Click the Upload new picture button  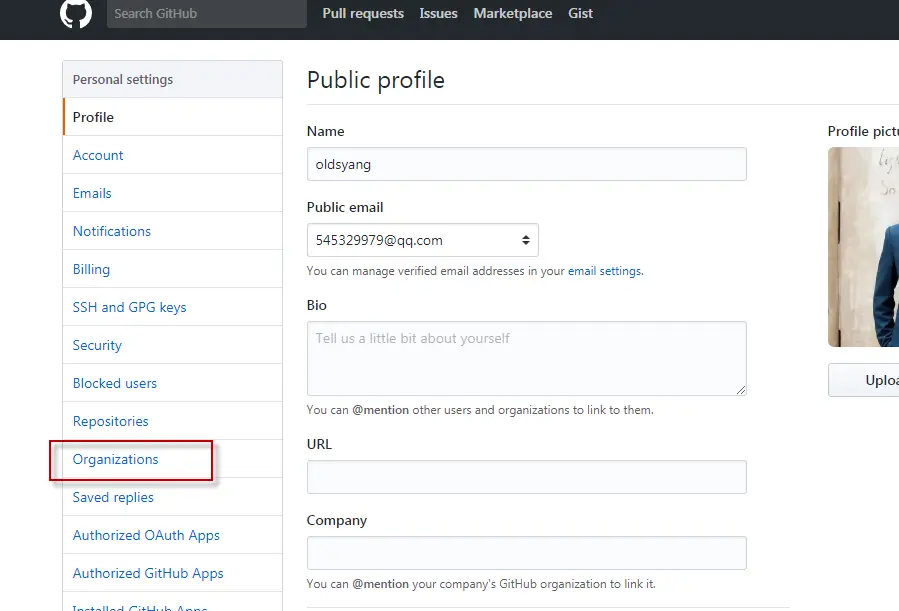[x=865, y=380]
